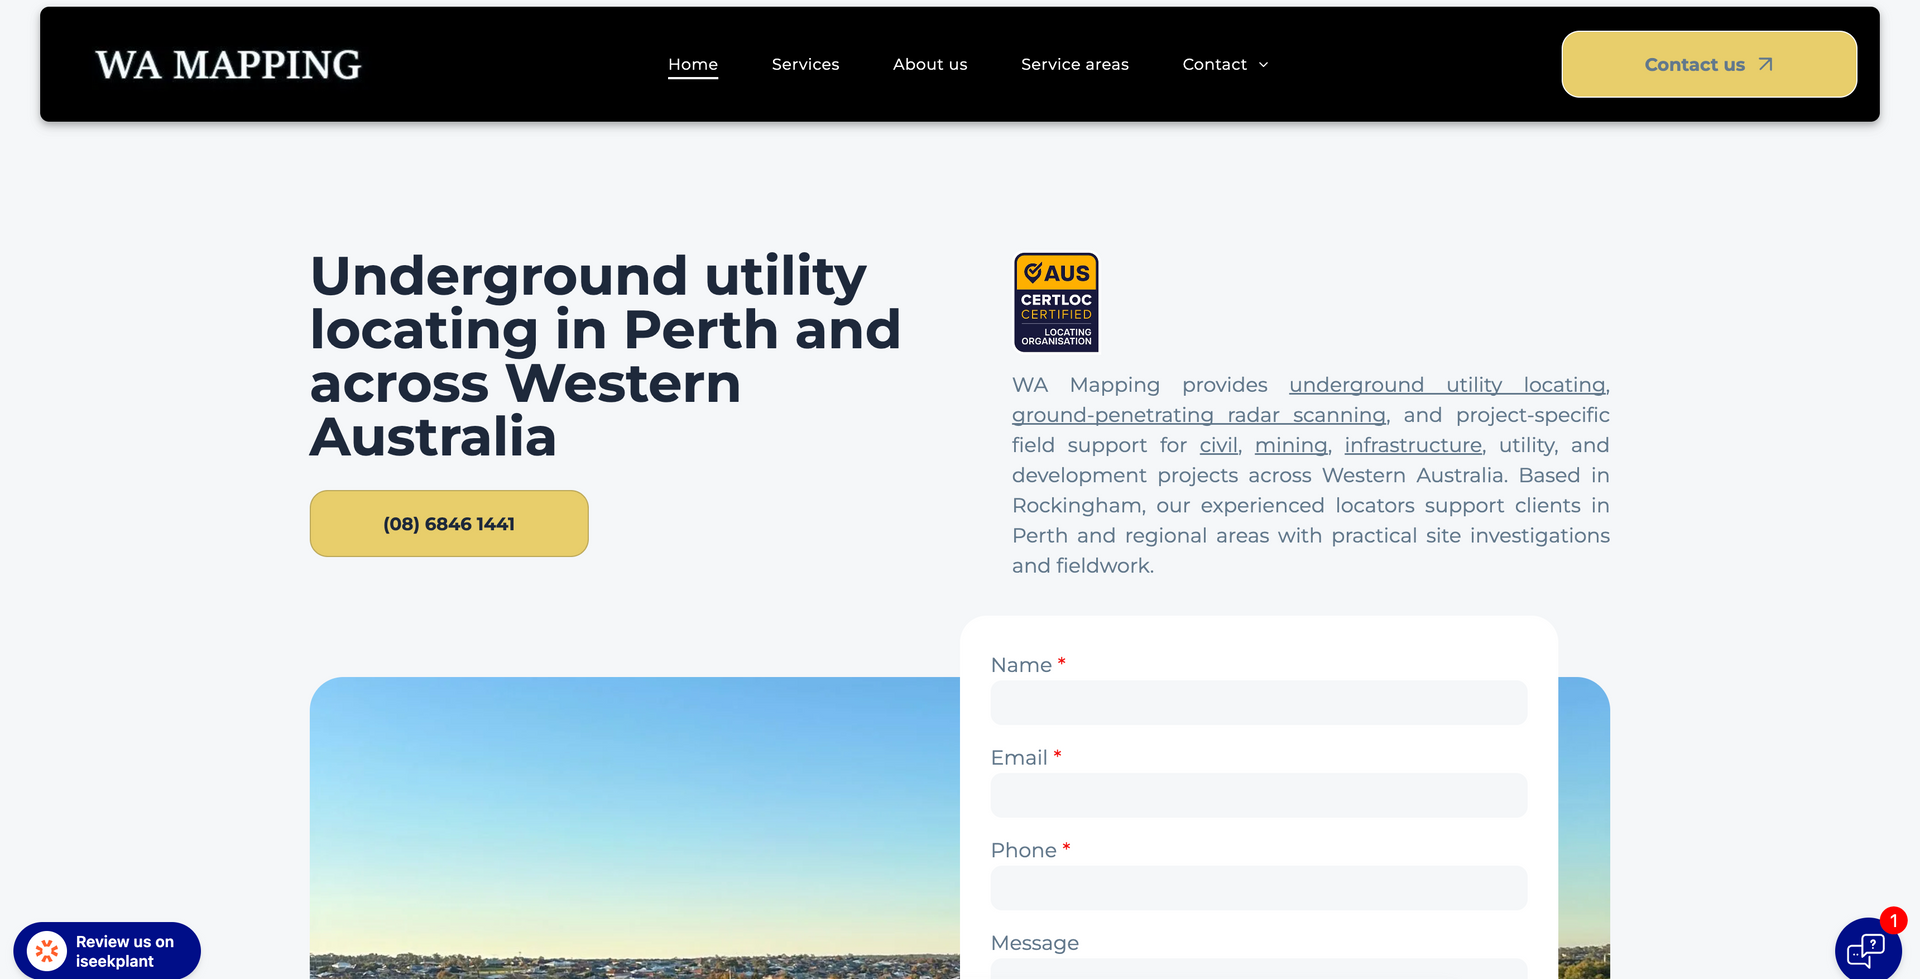Call the (08) 6846 1441 button

[449, 523]
